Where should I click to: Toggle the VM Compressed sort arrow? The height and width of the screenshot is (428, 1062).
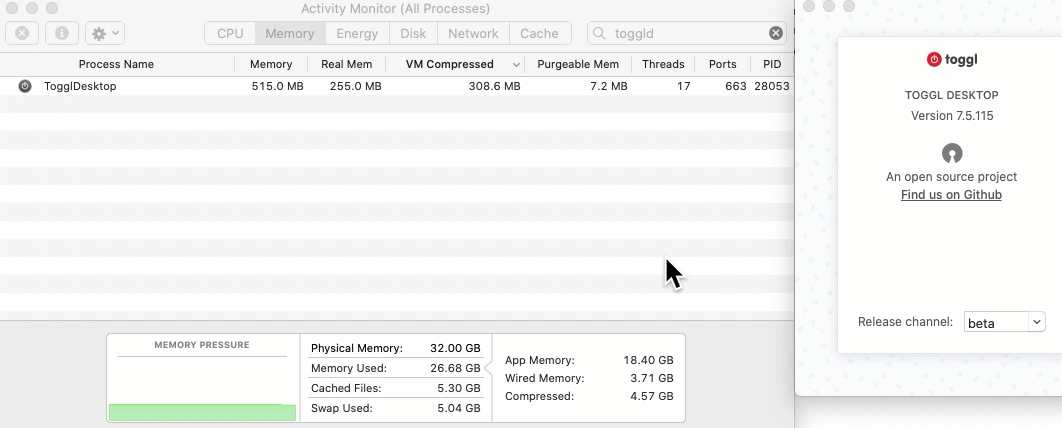tap(516, 65)
